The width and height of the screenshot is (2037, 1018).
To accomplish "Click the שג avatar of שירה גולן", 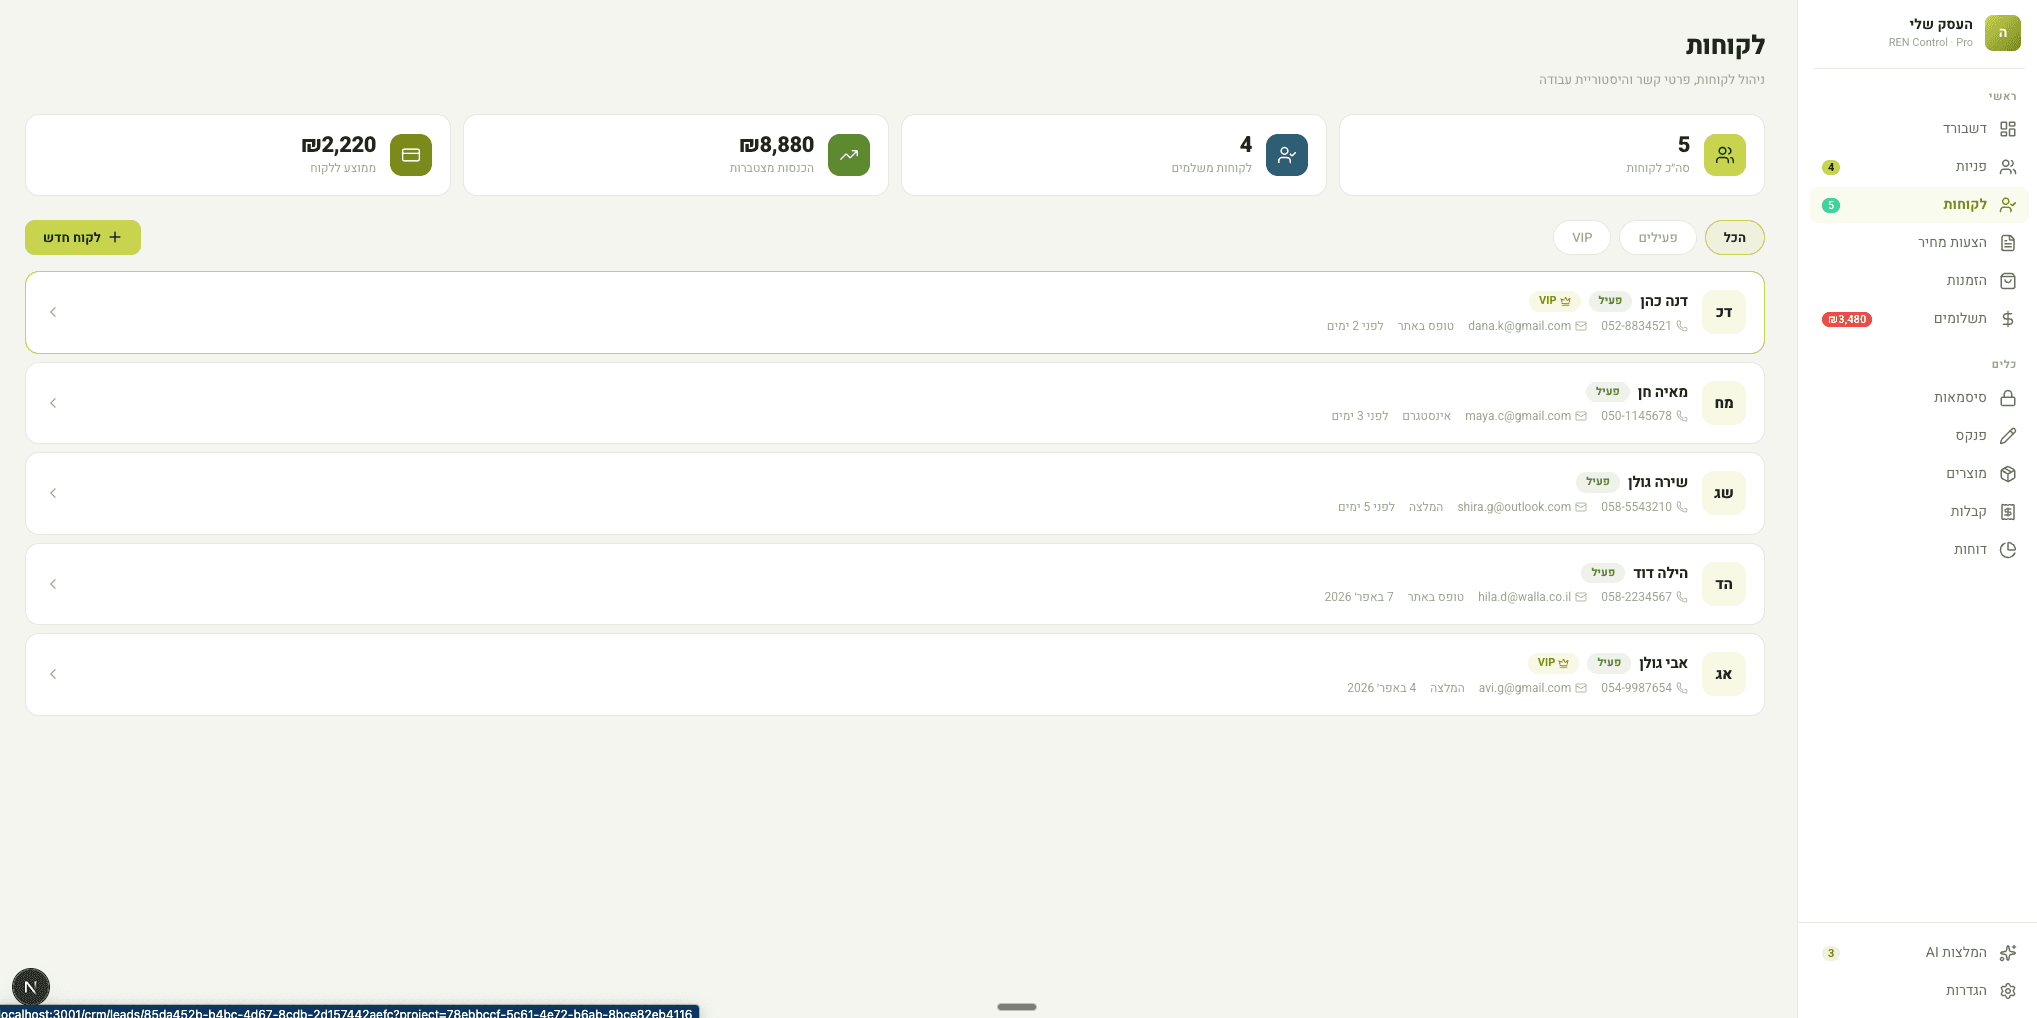I will tap(1723, 493).
